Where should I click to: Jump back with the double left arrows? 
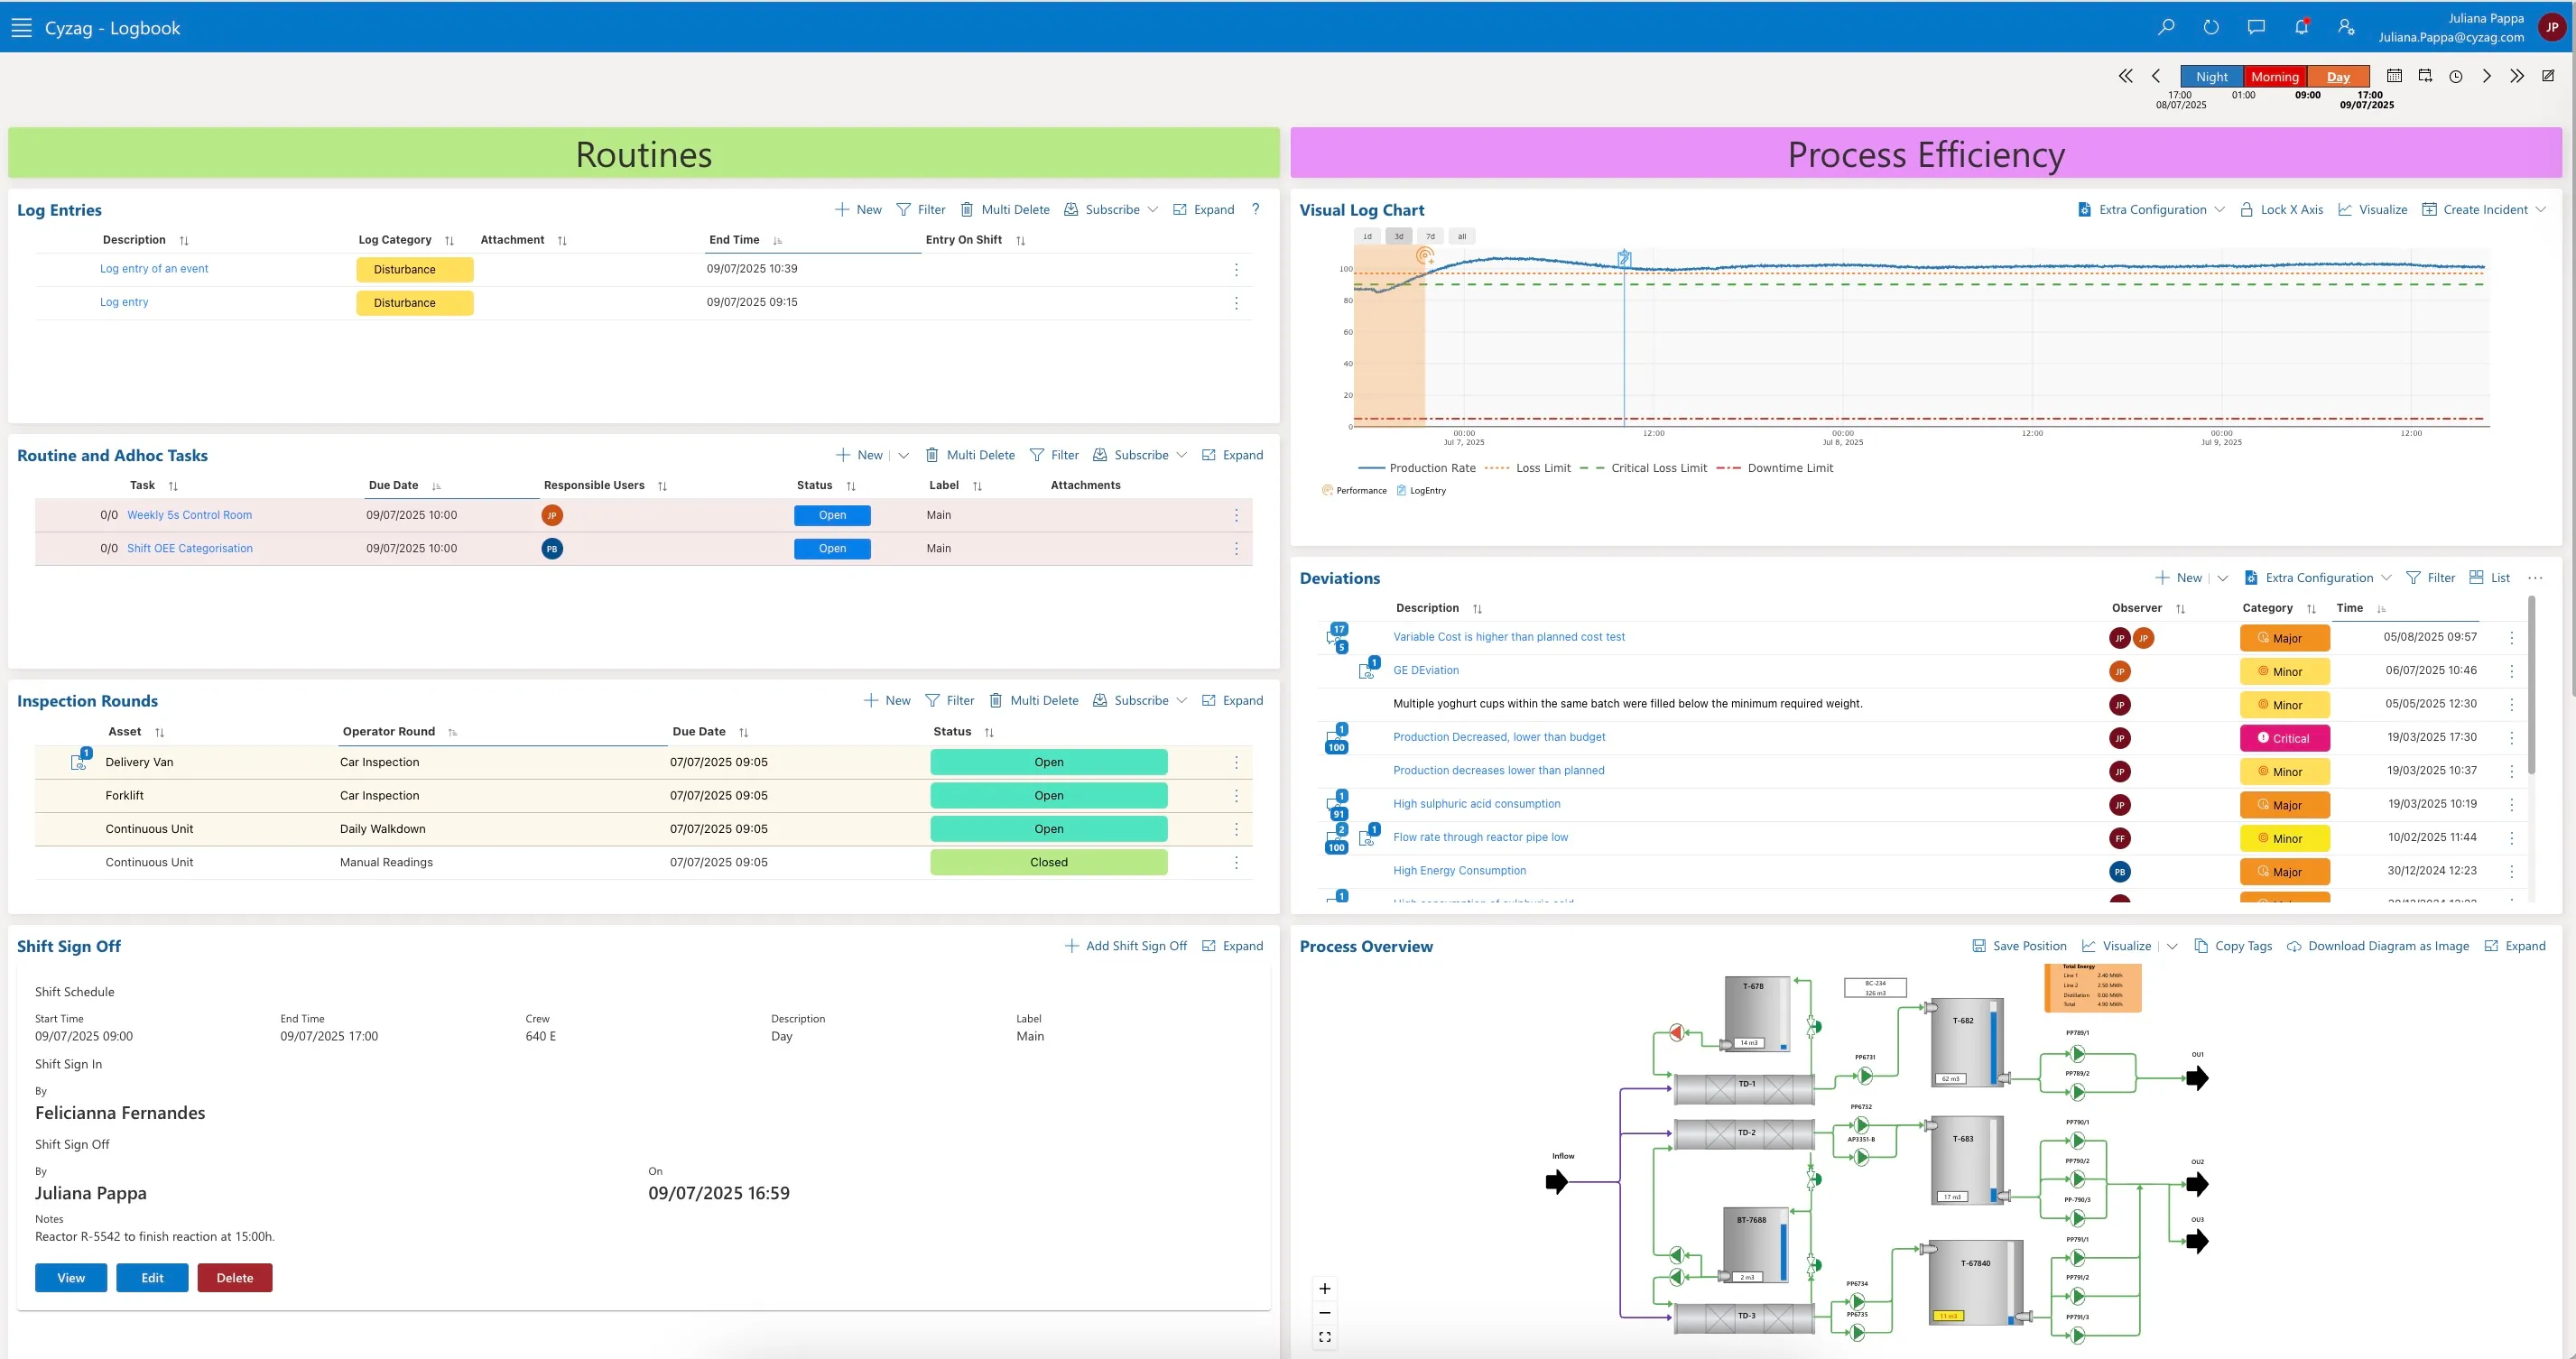click(2126, 76)
